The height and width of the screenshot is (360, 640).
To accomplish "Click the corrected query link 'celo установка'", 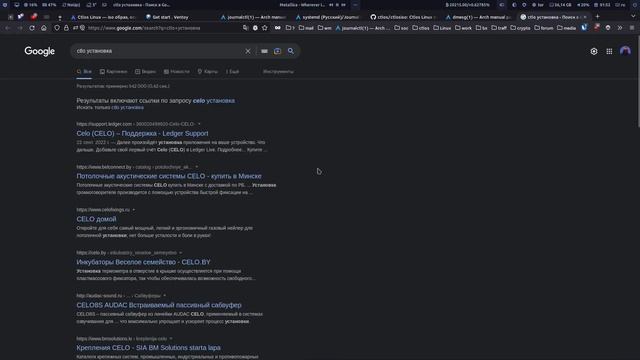I will pos(213,100).
